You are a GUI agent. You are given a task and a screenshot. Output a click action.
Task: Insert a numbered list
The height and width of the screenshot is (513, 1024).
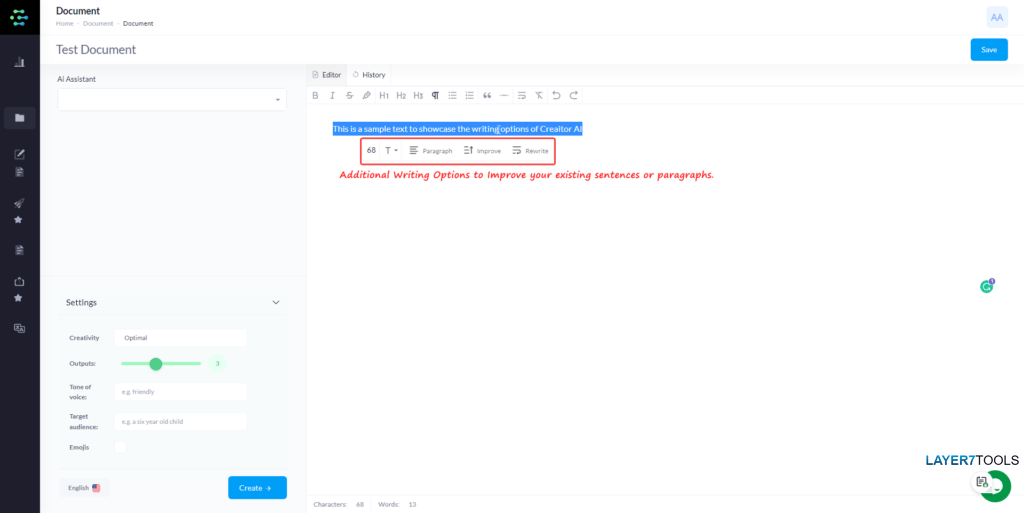click(x=470, y=95)
